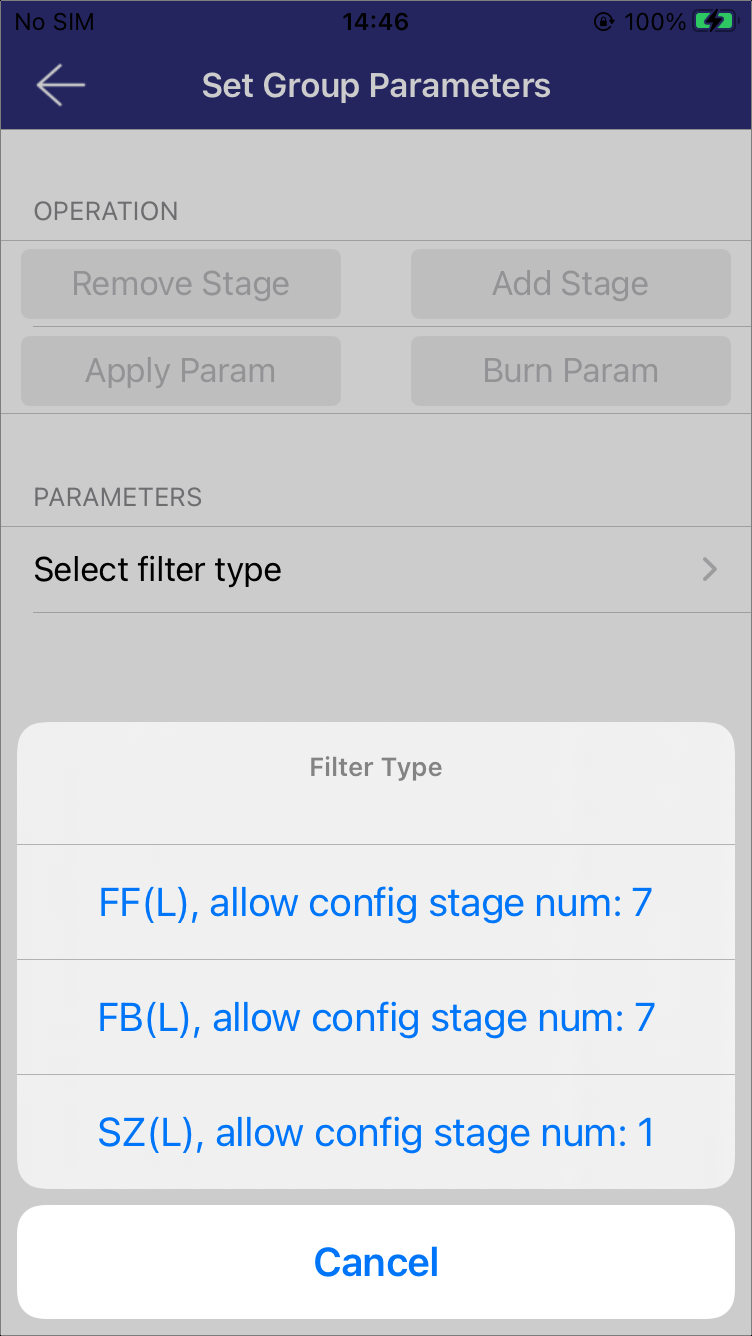Expand the Select filter type chevron

point(710,570)
